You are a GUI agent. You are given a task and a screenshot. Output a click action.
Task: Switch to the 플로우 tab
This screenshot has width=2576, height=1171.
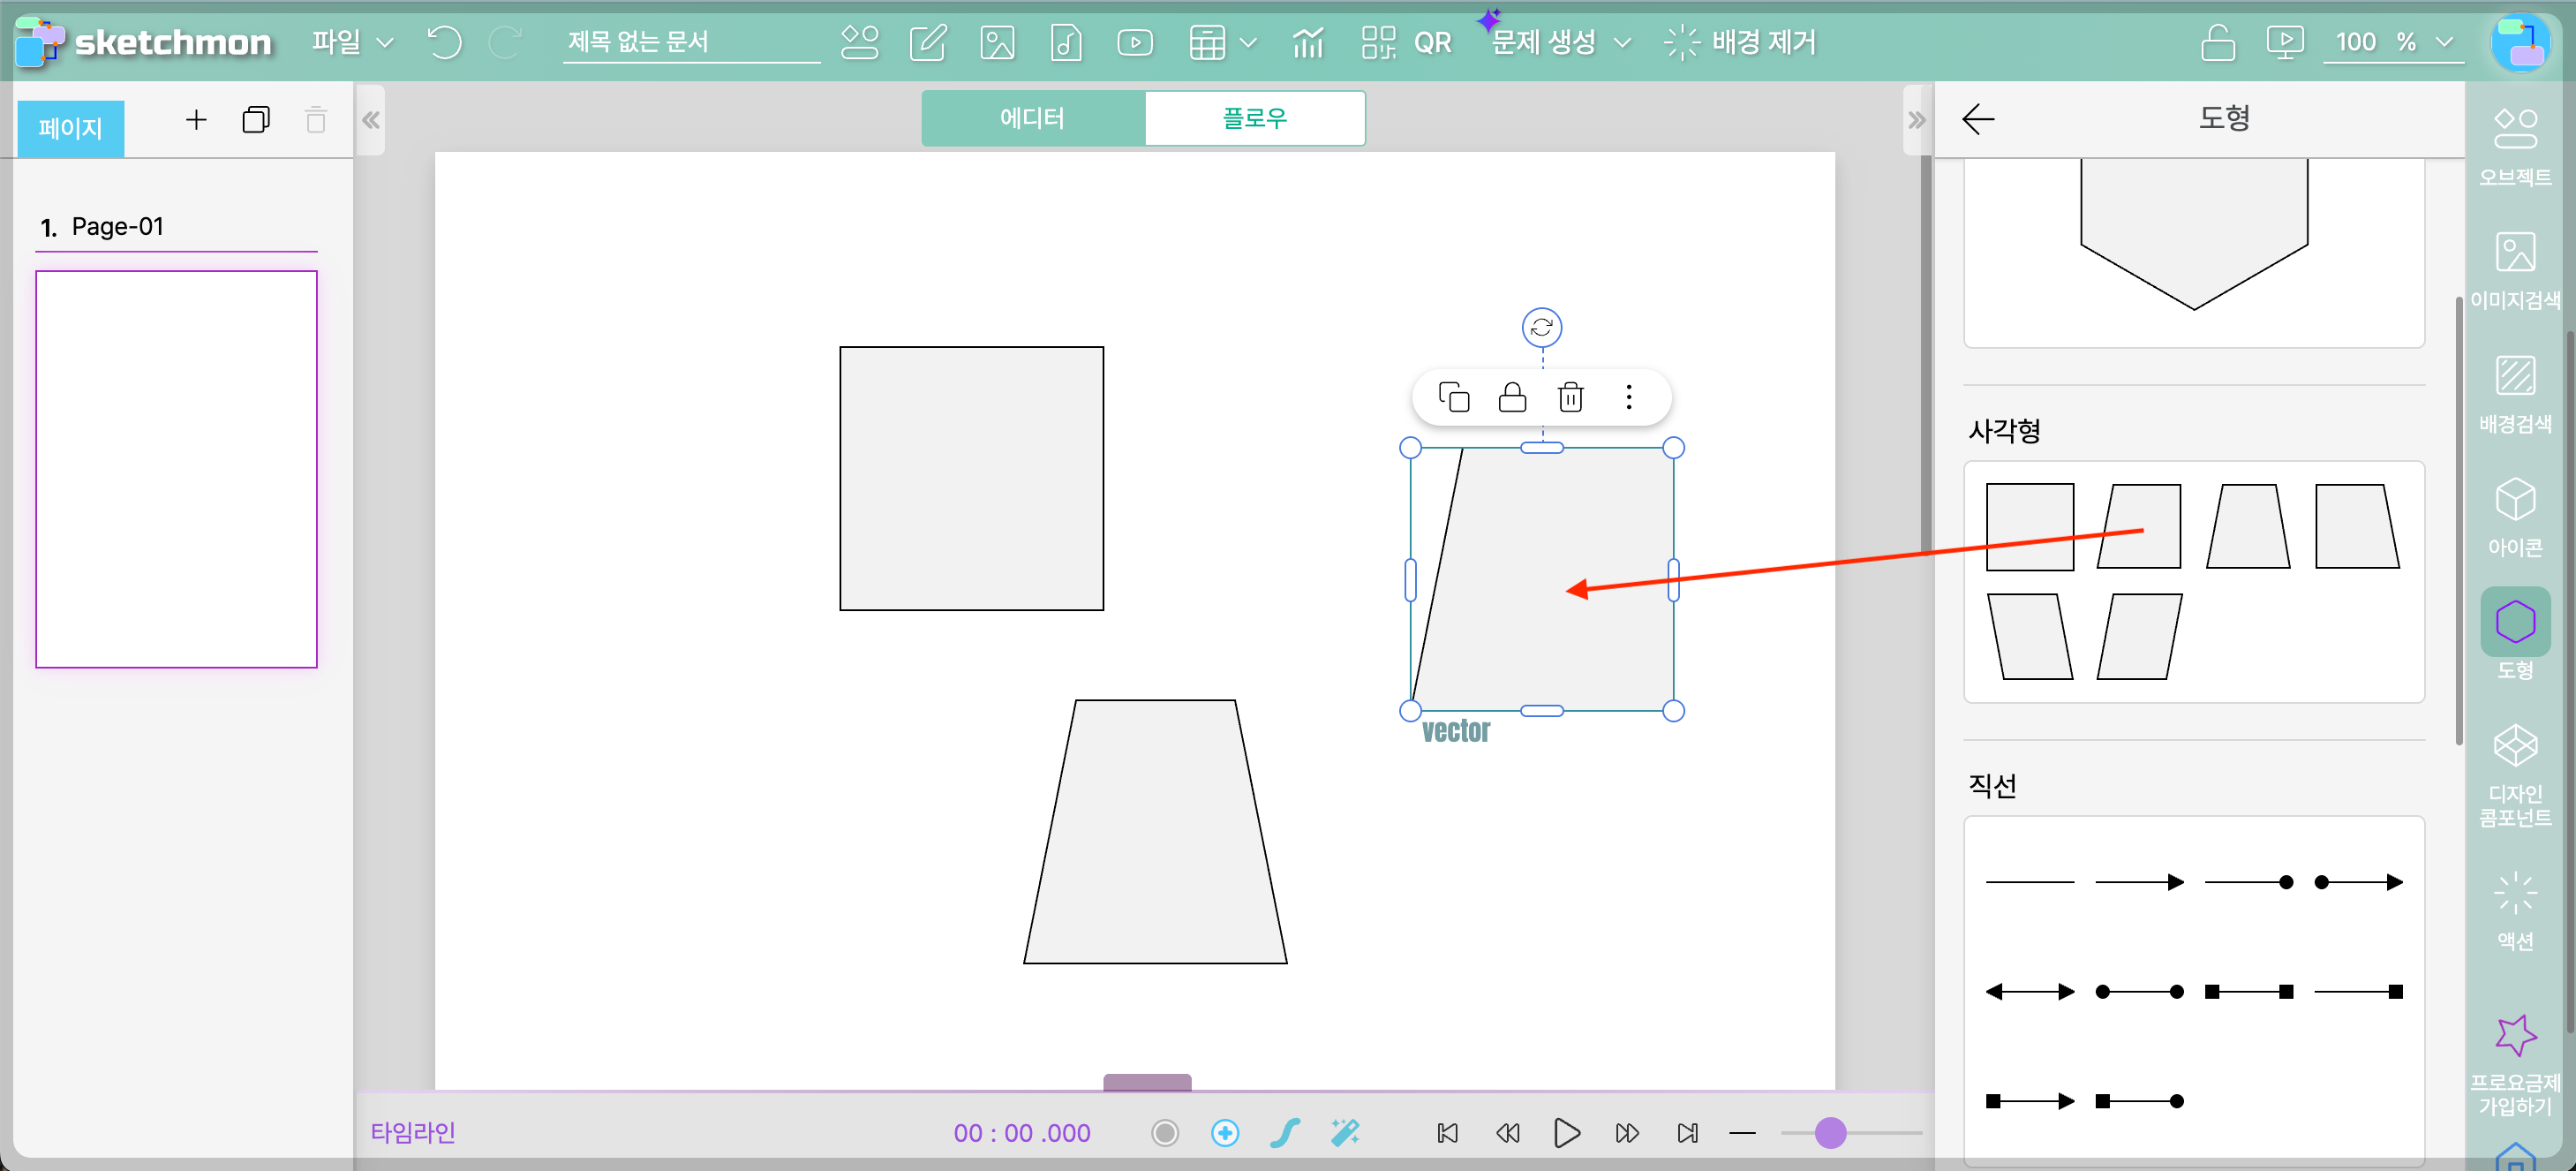coord(1254,118)
